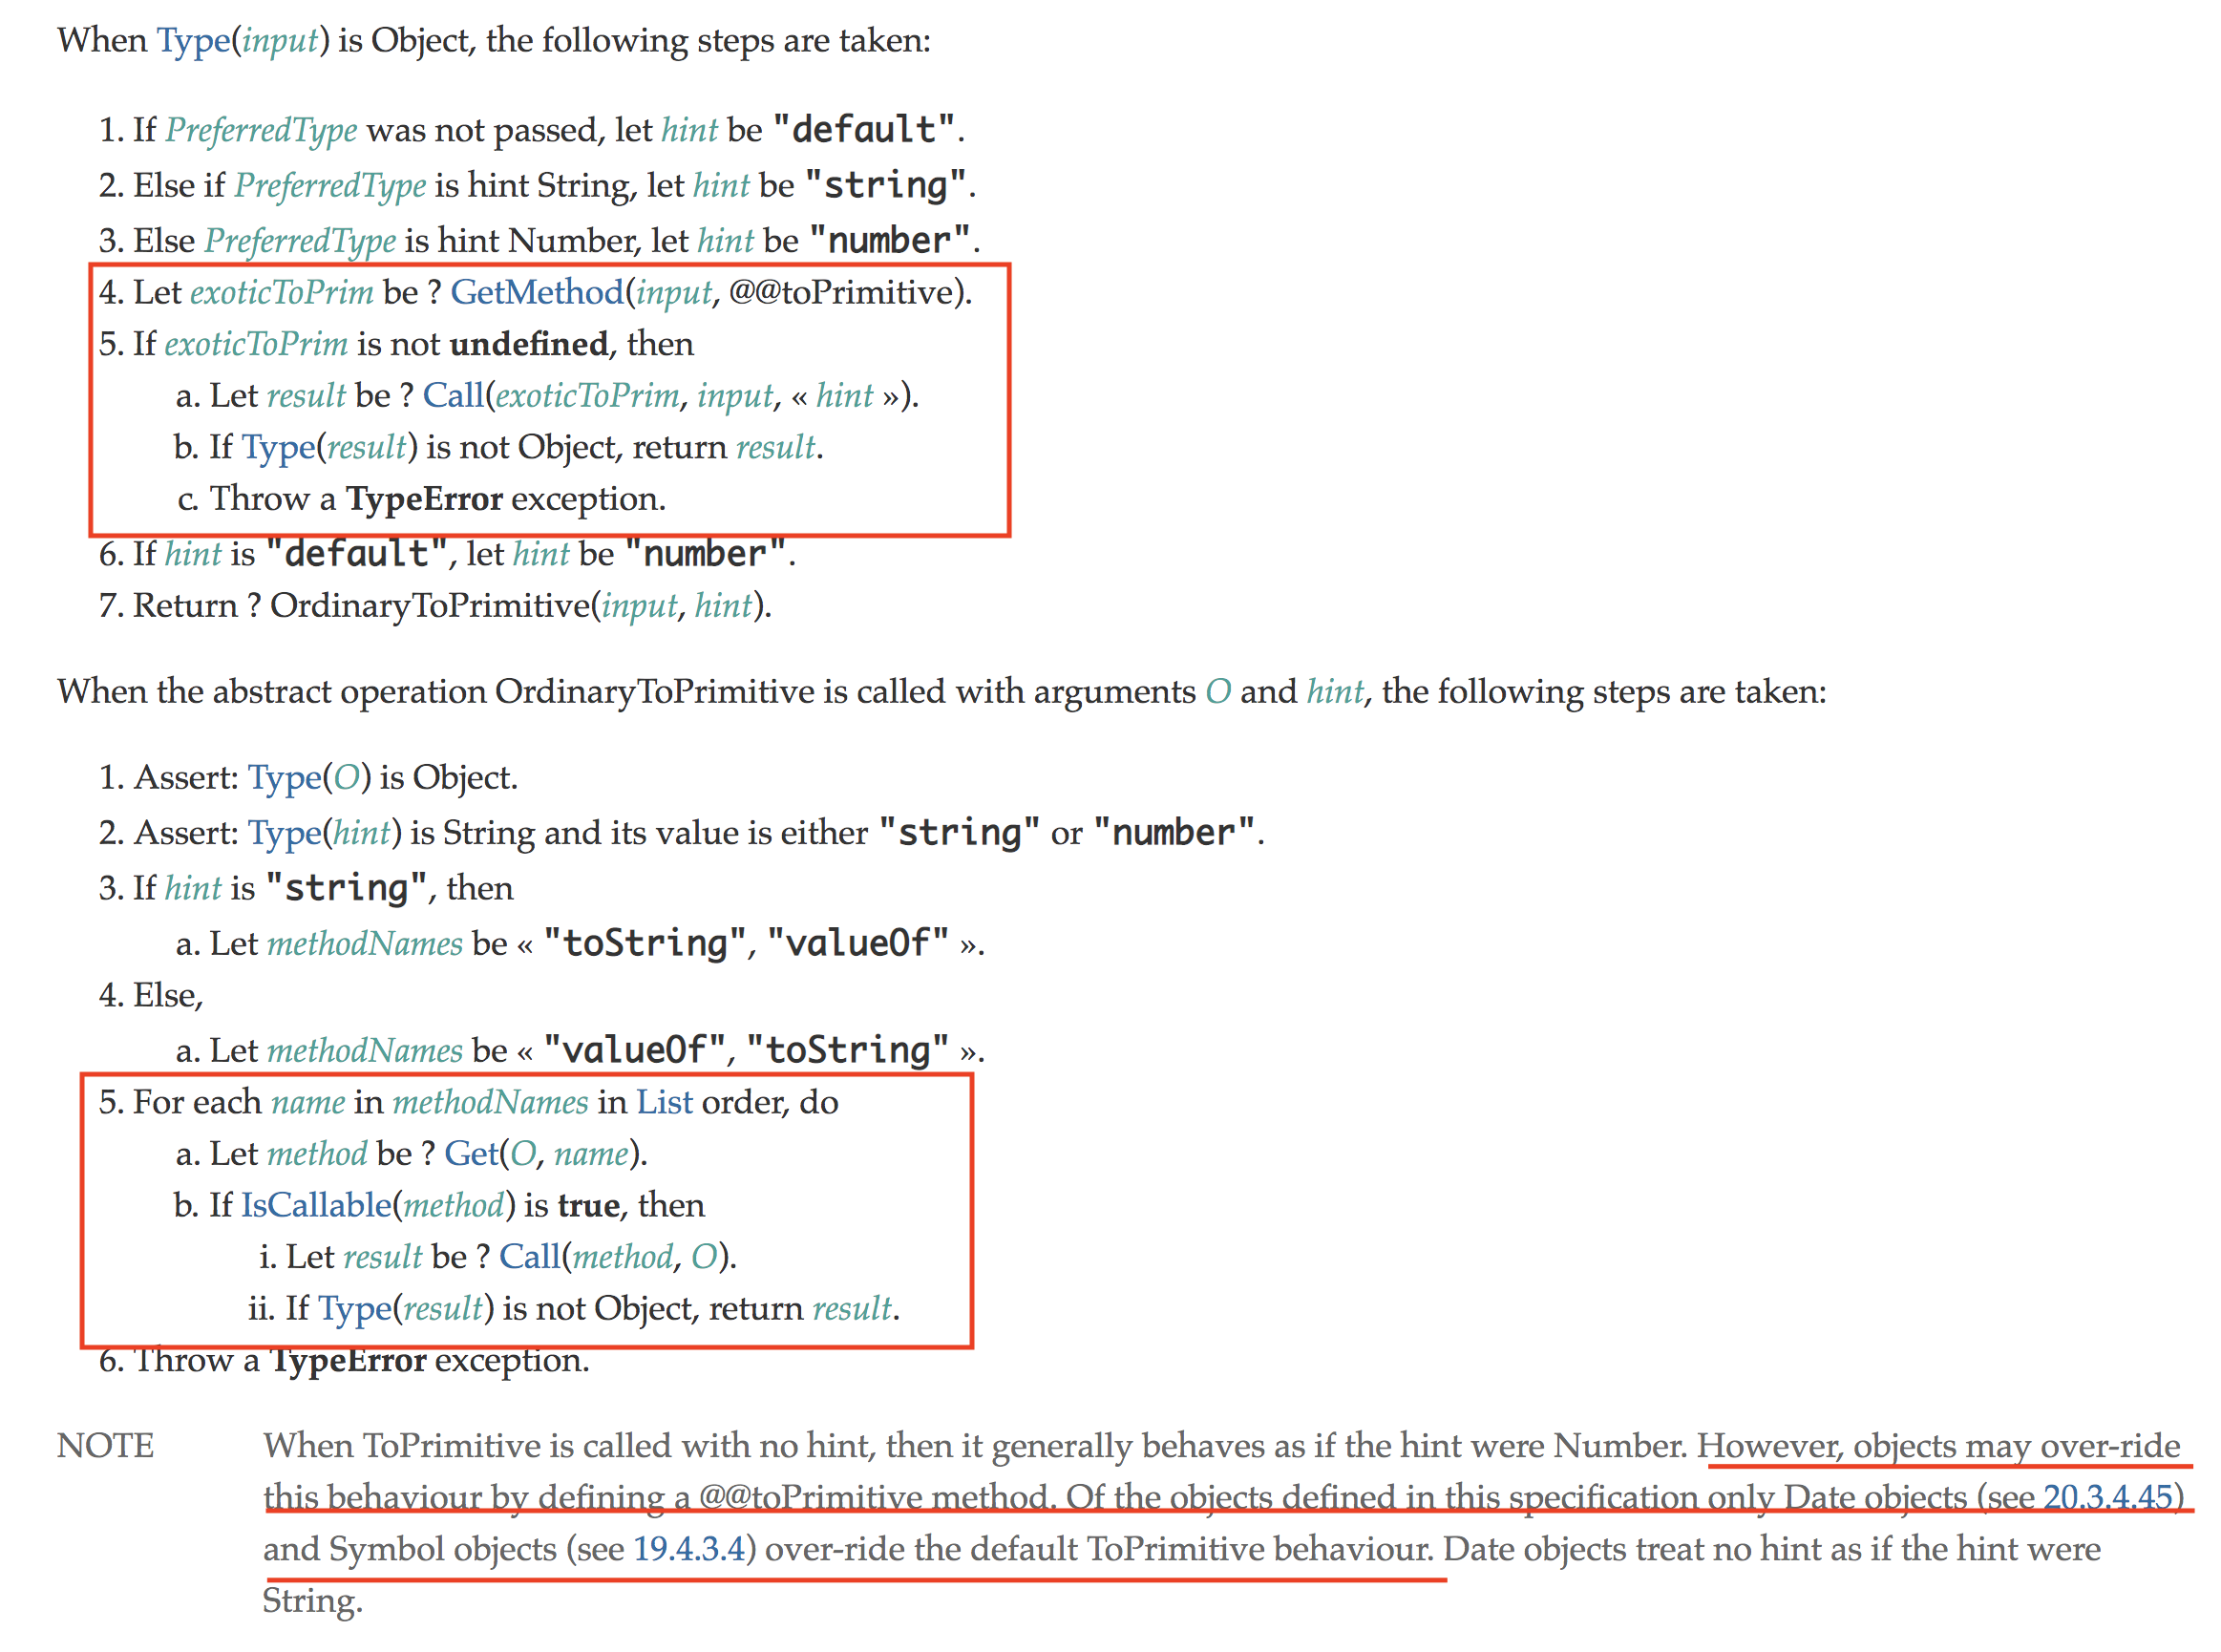
Task: Click OrdinaryToPrimitive text in step 7
Action: pyautogui.click(x=430, y=606)
